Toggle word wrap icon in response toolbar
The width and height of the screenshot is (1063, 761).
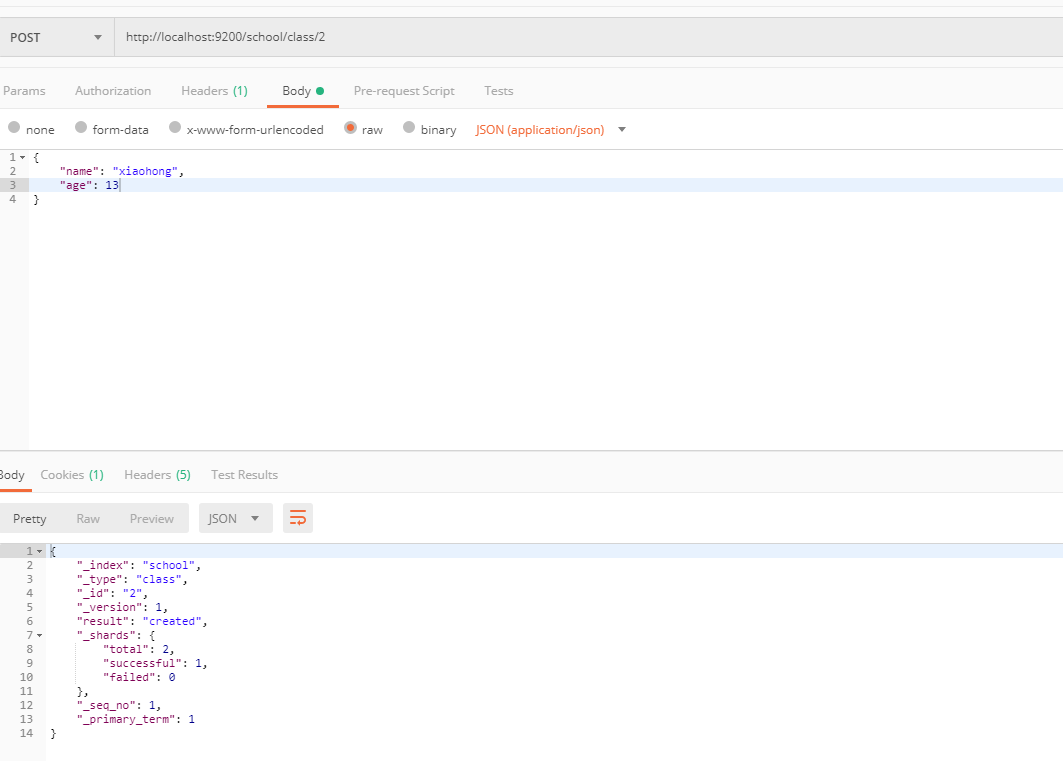298,518
